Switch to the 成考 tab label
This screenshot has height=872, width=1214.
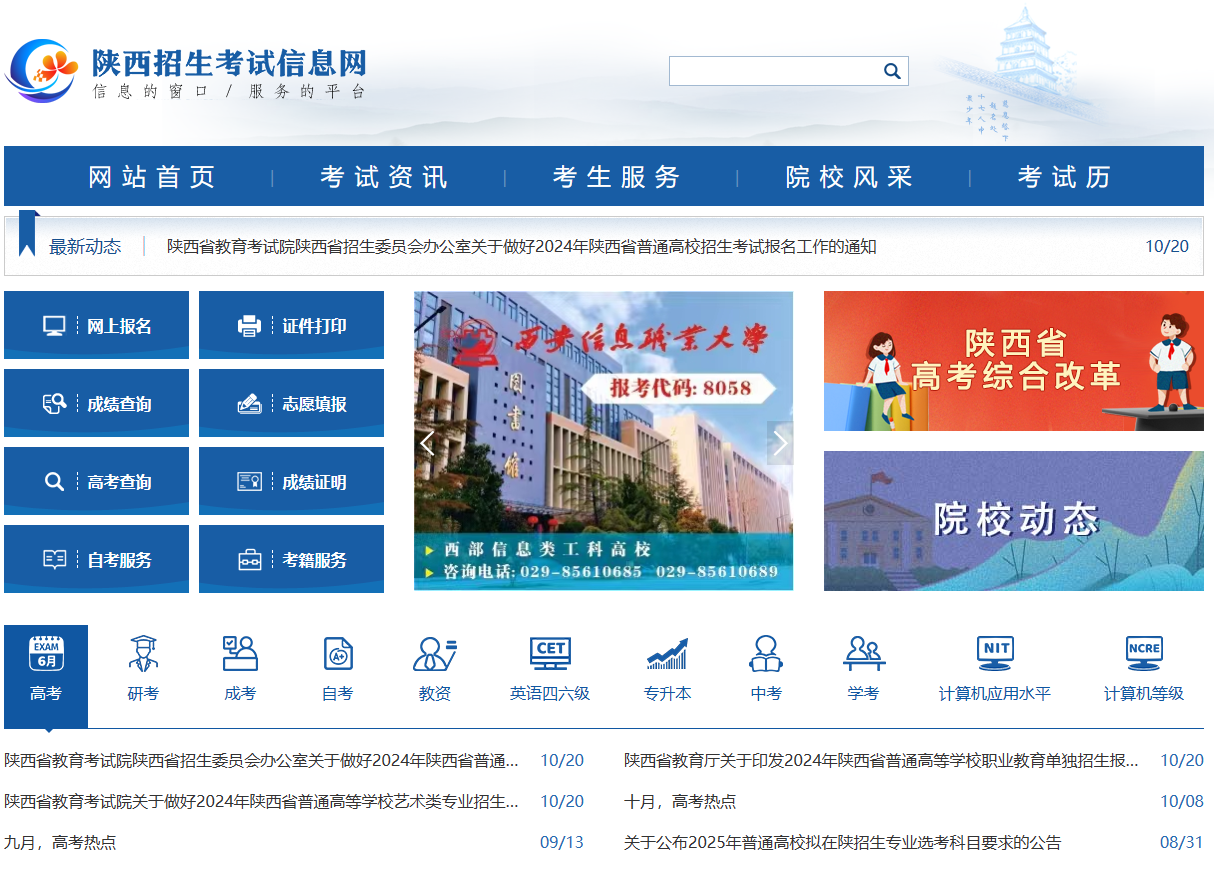(x=240, y=693)
